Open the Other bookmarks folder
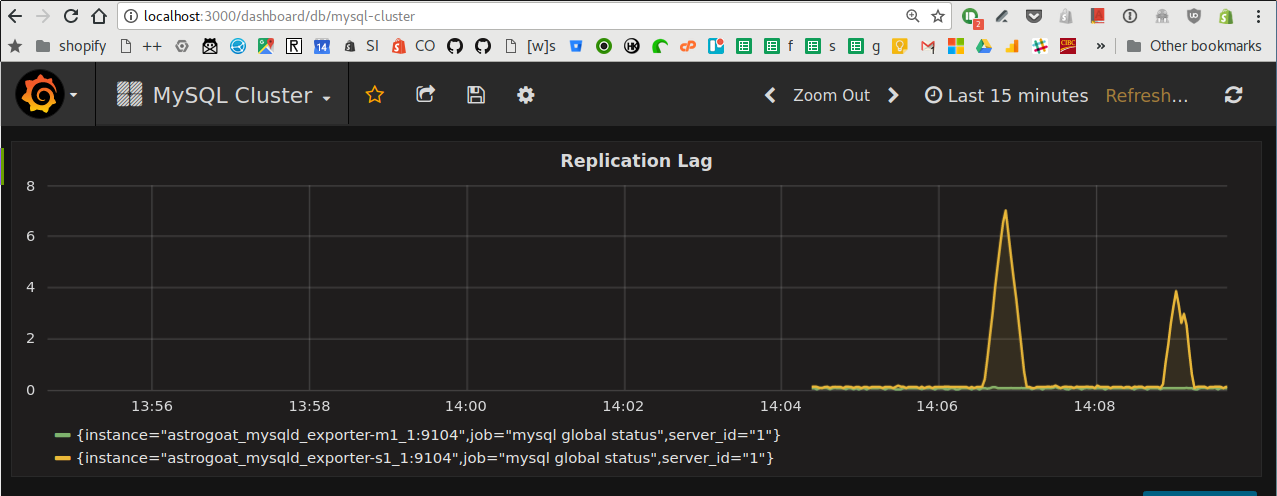The image size is (1277, 496). pos(1194,46)
